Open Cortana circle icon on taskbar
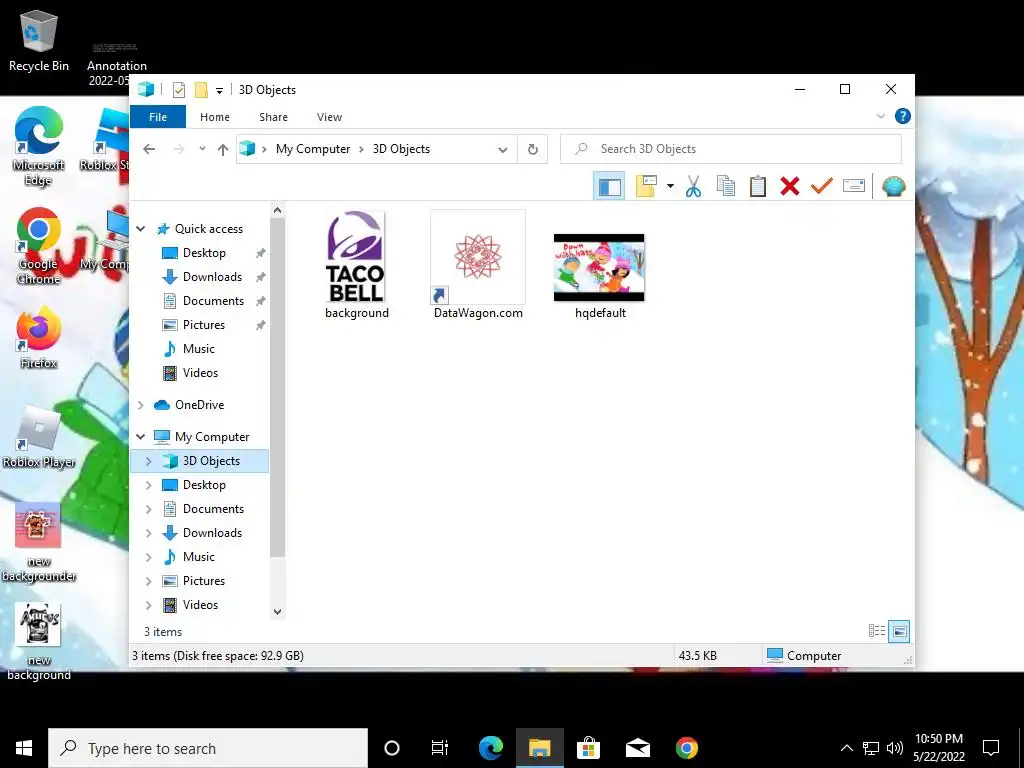The width and height of the screenshot is (1024, 768). 392,748
